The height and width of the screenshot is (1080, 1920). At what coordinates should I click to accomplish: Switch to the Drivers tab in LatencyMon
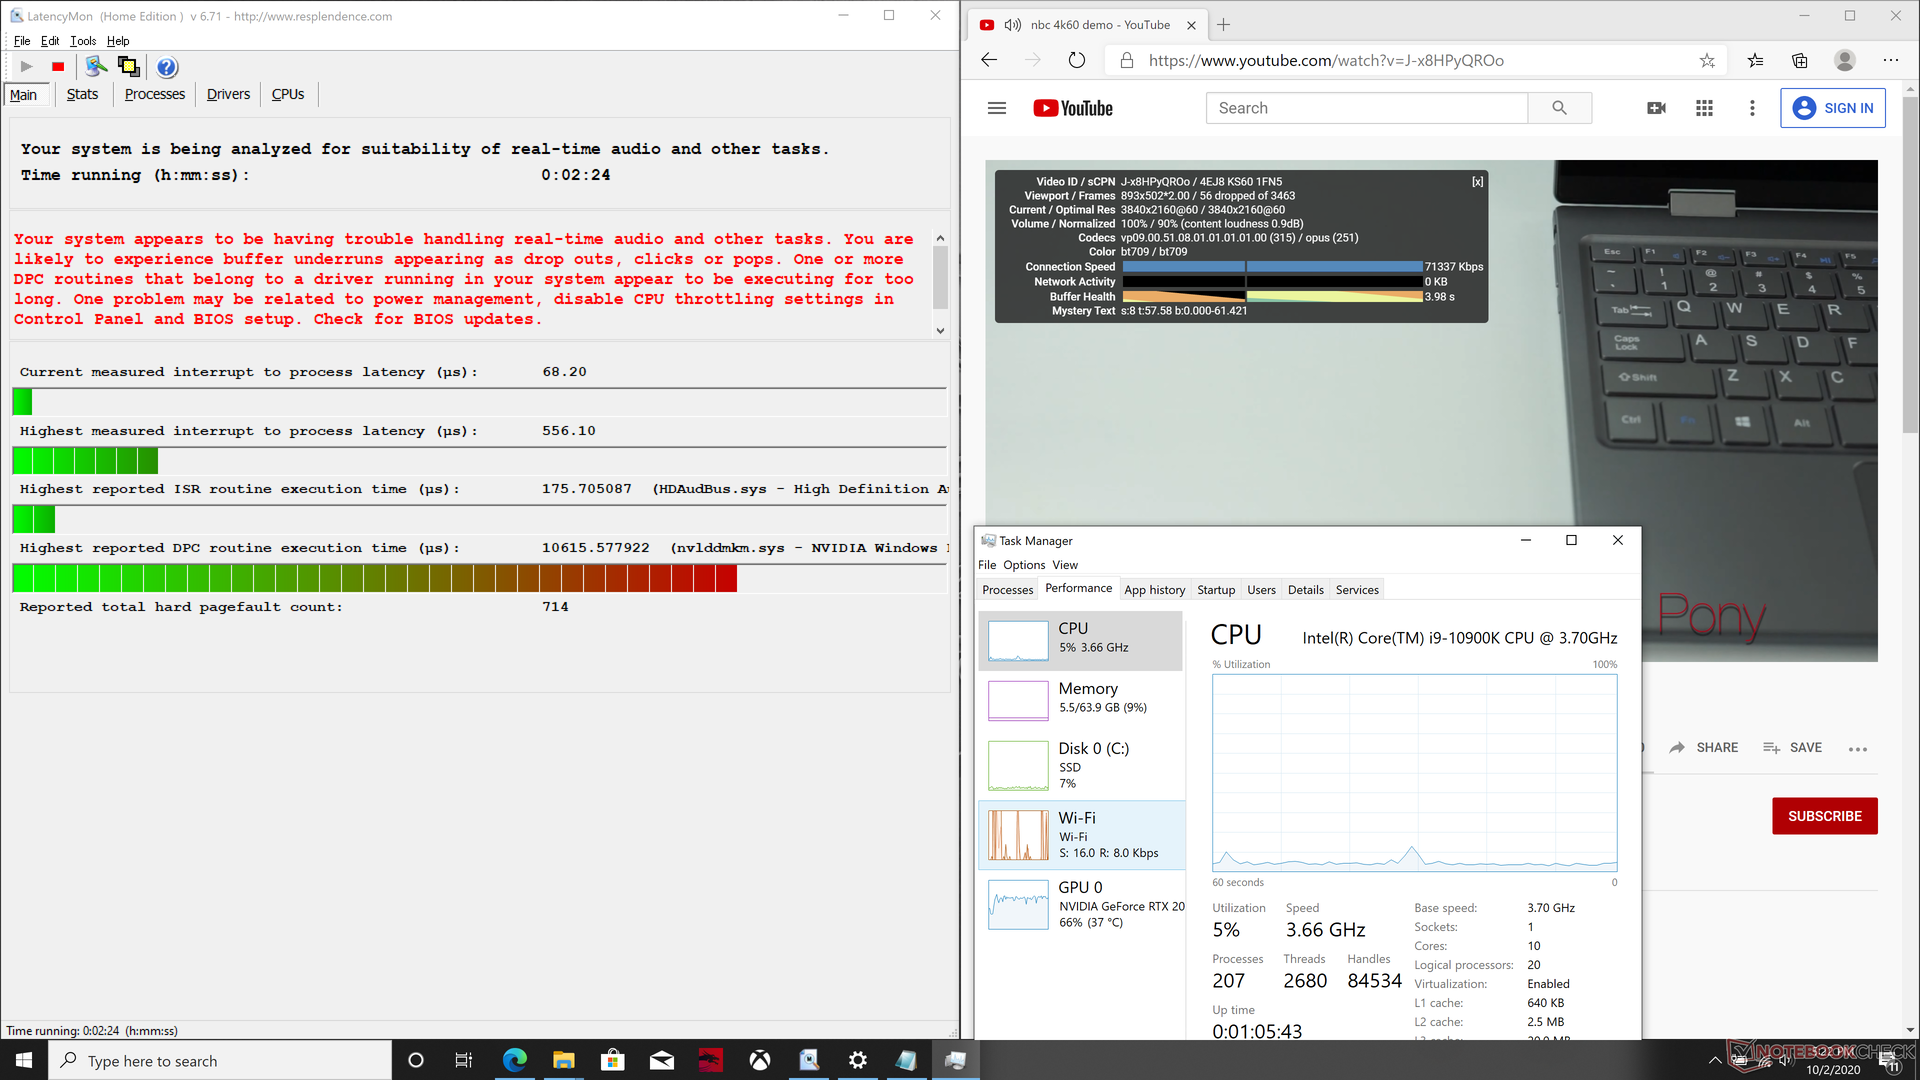[228, 94]
